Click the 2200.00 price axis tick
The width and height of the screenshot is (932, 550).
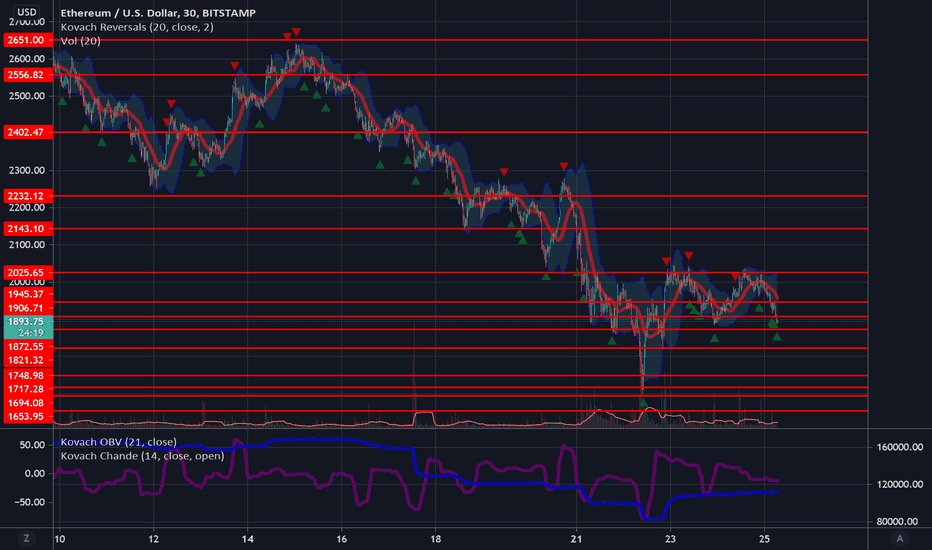pos(27,208)
